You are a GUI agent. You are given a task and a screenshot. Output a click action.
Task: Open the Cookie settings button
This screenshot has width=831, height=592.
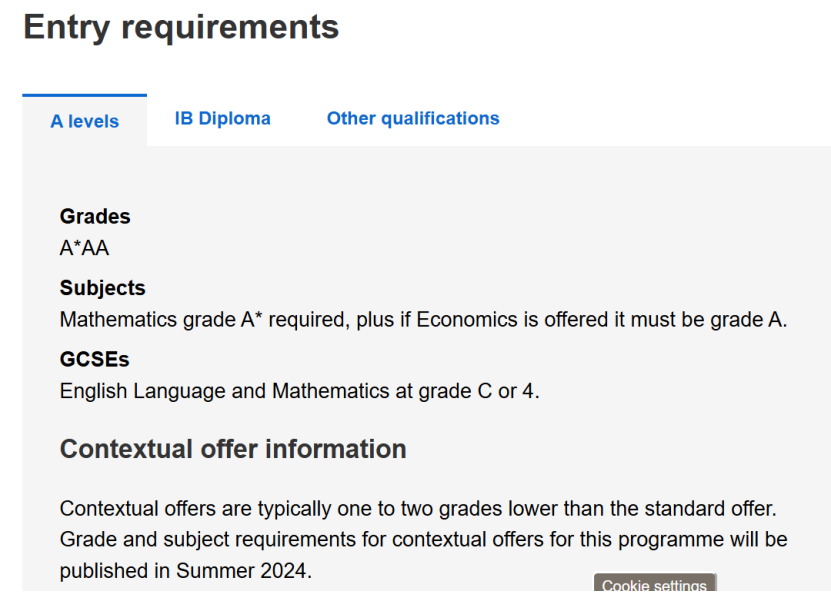[x=655, y=583]
